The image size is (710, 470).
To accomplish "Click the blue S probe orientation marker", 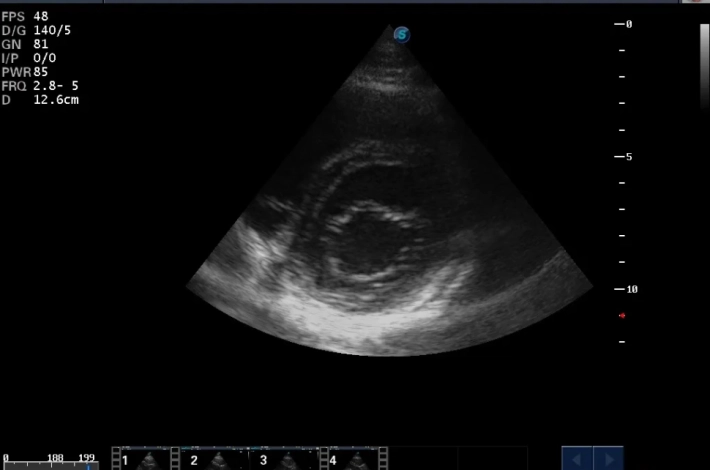I will point(401,35).
